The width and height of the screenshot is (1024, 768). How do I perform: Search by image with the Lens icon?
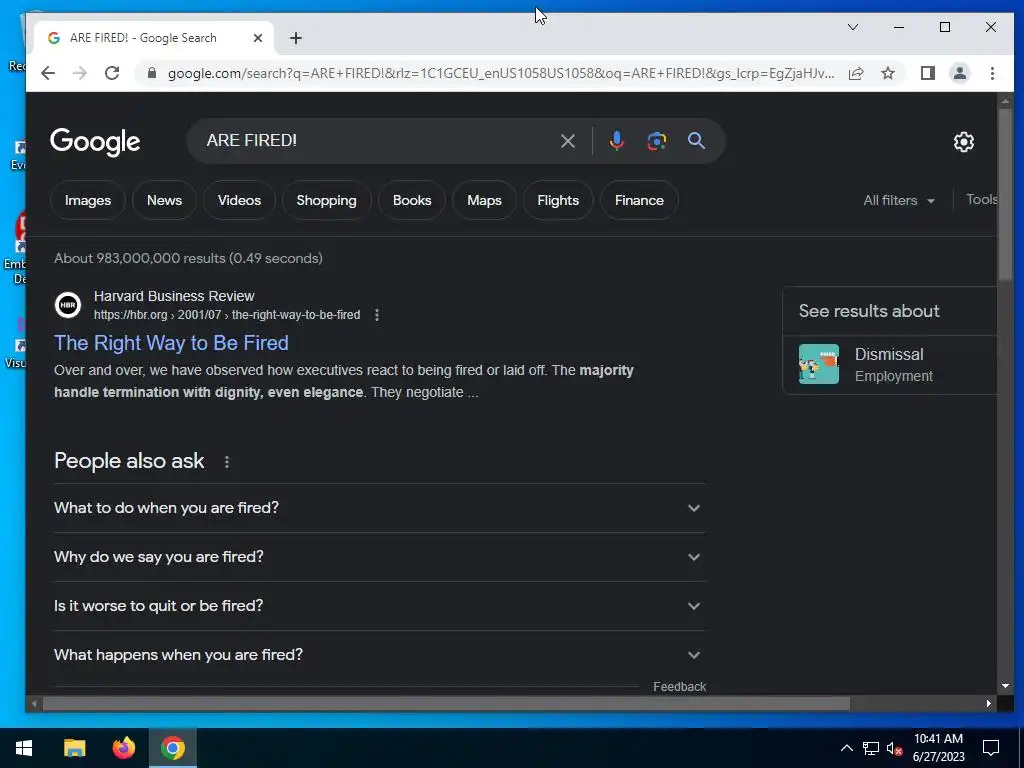tap(657, 141)
